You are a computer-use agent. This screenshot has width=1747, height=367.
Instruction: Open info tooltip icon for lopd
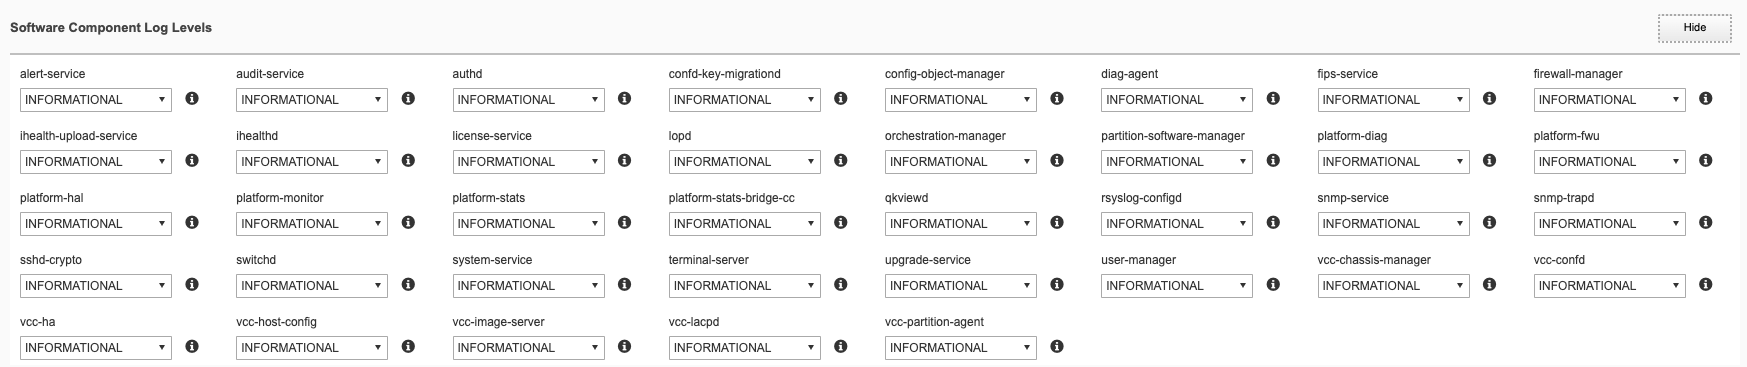841,161
